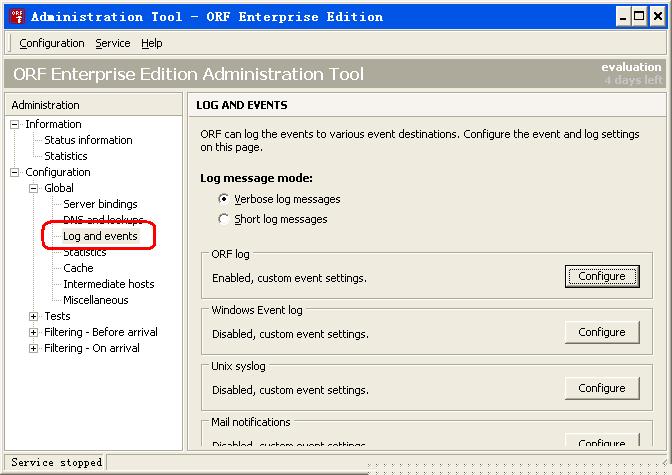Image resolution: width=672 pixels, height=475 pixels.
Task: Expand Filtering - Before arrival node
Action: click(34, 332)
